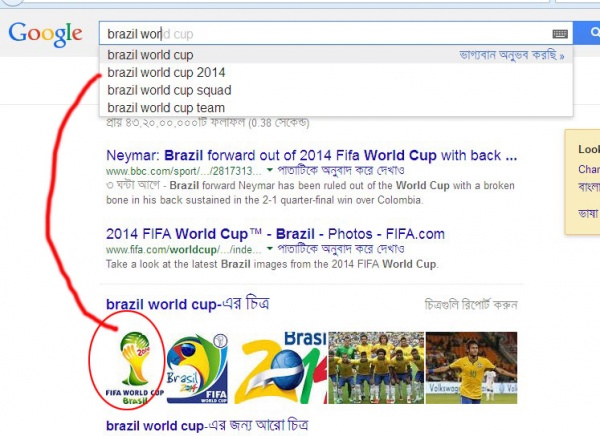Open the on-screen keyboard icon in search box
Image resolution: width=600 pixels, height=436 pixels.
click(x=560, y=34)
